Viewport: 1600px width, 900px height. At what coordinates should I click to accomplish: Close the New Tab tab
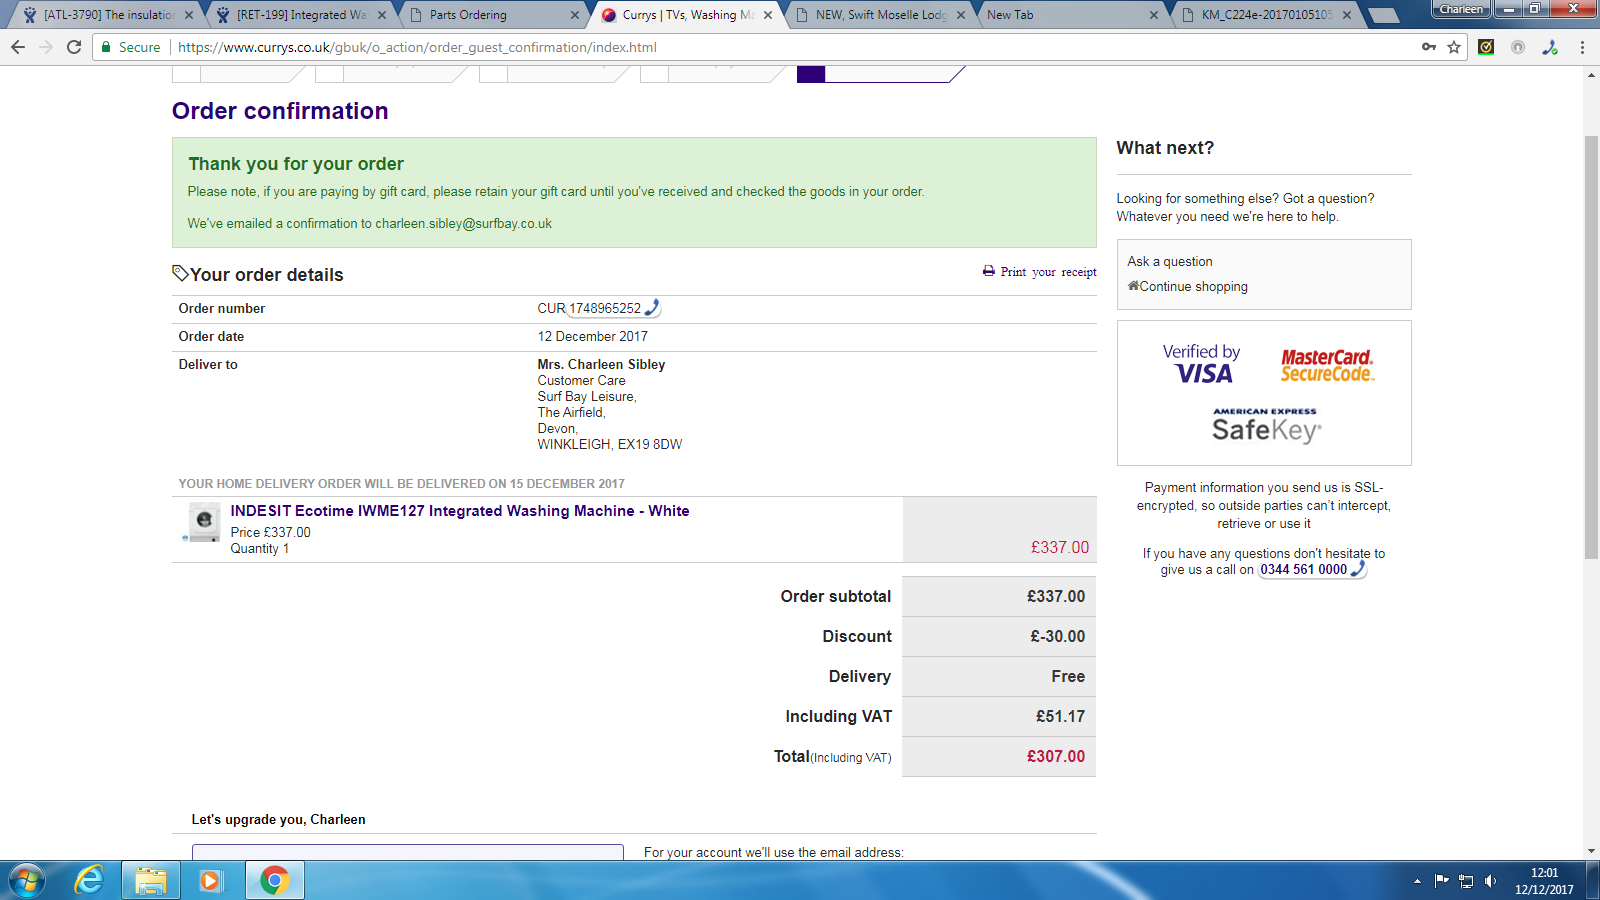(x=1154, y=15)
